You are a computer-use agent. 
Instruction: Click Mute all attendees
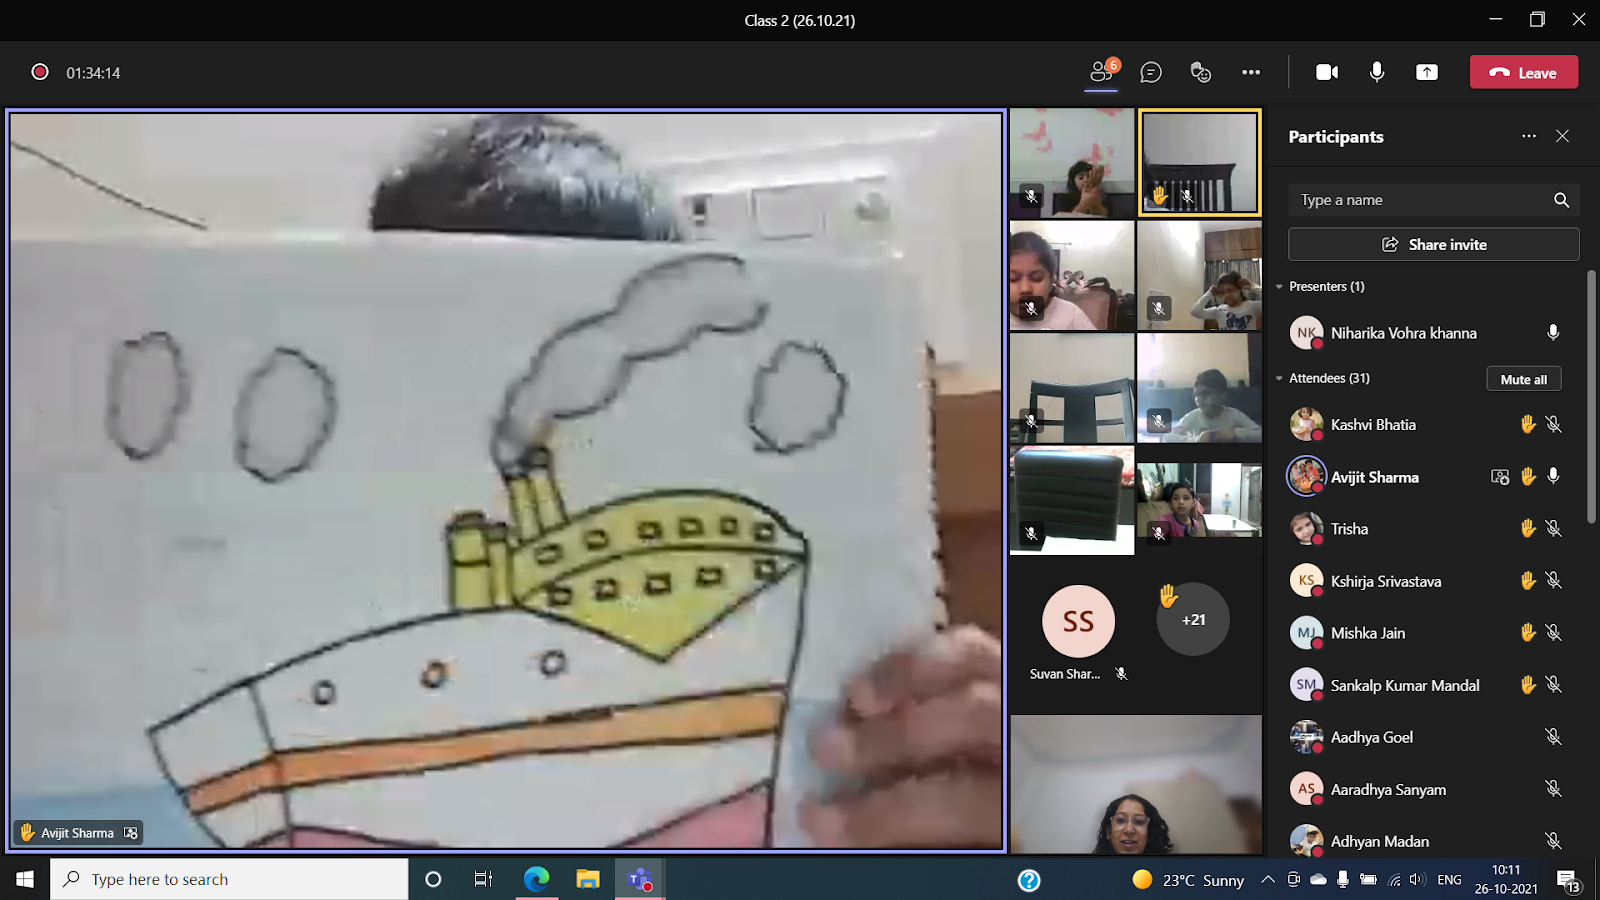point(1524,379)
